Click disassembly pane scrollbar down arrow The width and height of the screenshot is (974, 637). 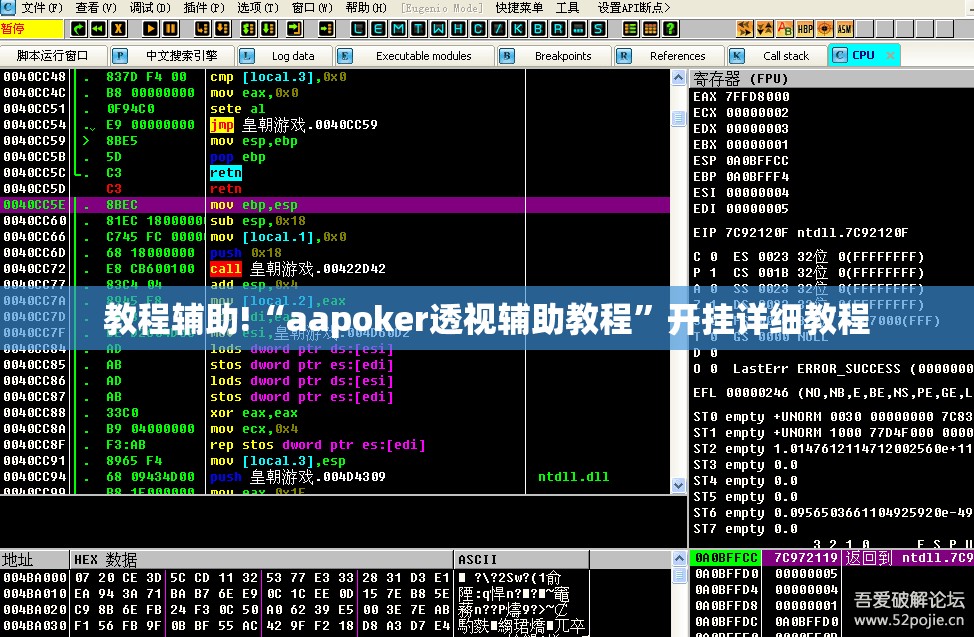(678, 485)
